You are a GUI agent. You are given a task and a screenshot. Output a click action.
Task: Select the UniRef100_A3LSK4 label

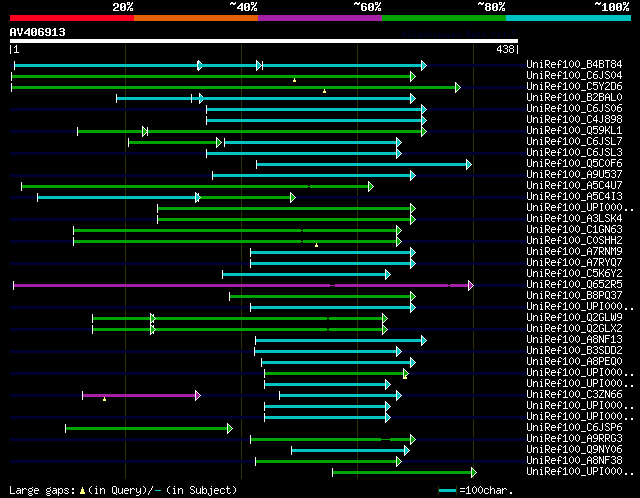click(x=574, y=218)
